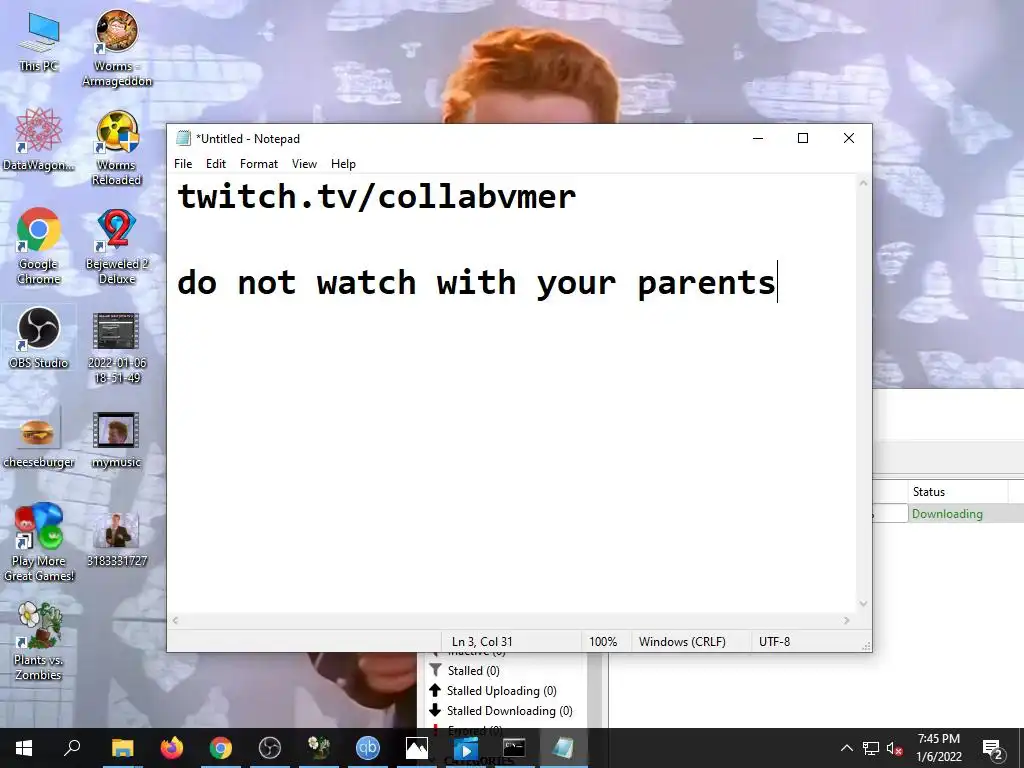Open muted volume tray icon
1024x768 pixels.
pos(895,748)
